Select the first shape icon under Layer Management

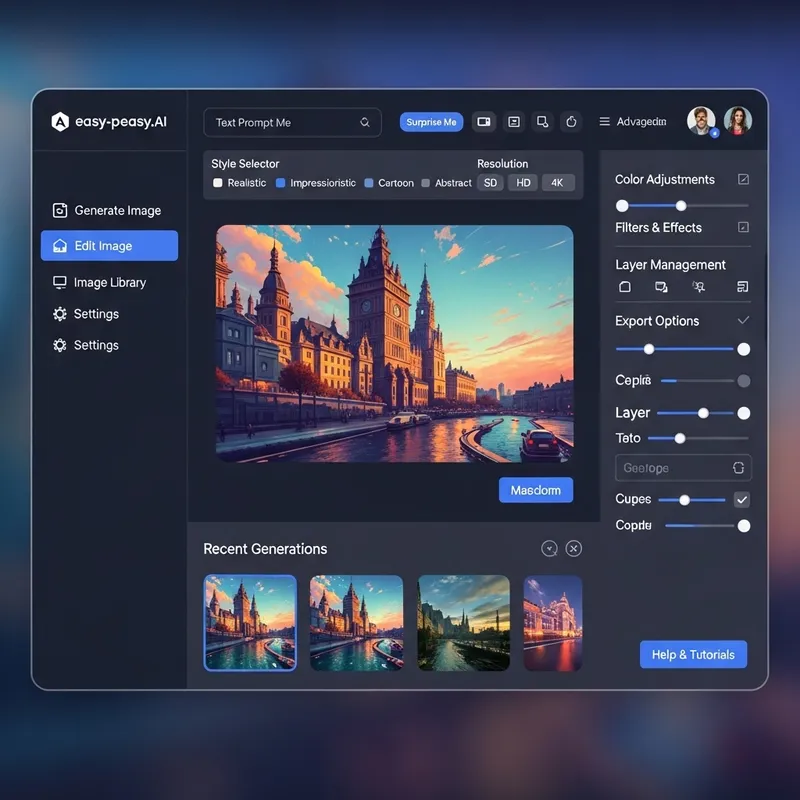(625, 287)
